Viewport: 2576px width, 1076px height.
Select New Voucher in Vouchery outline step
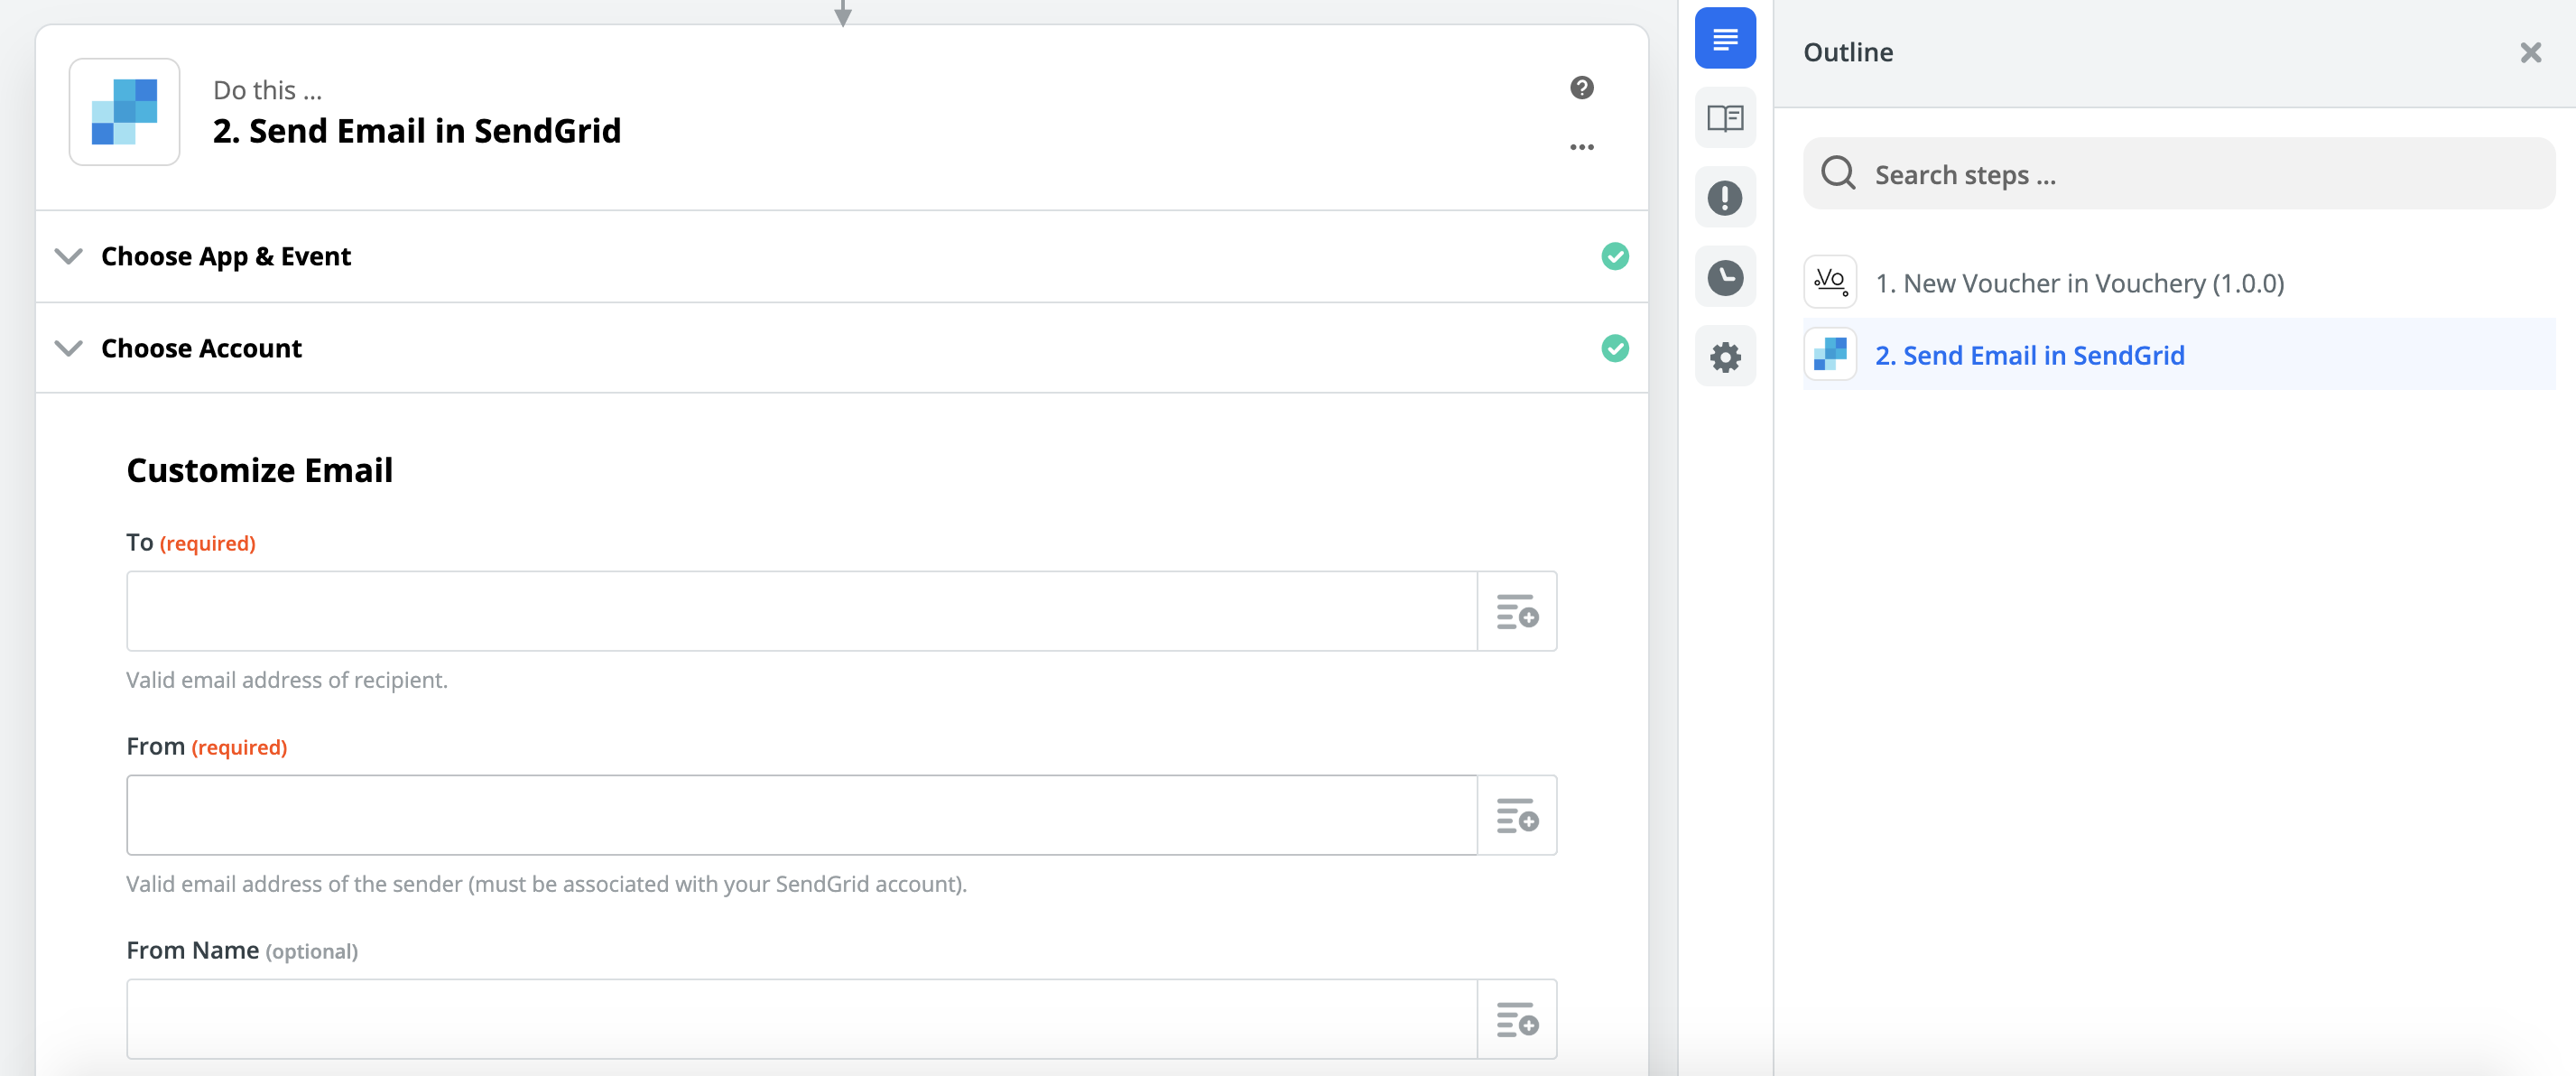tap(2078, 283)
